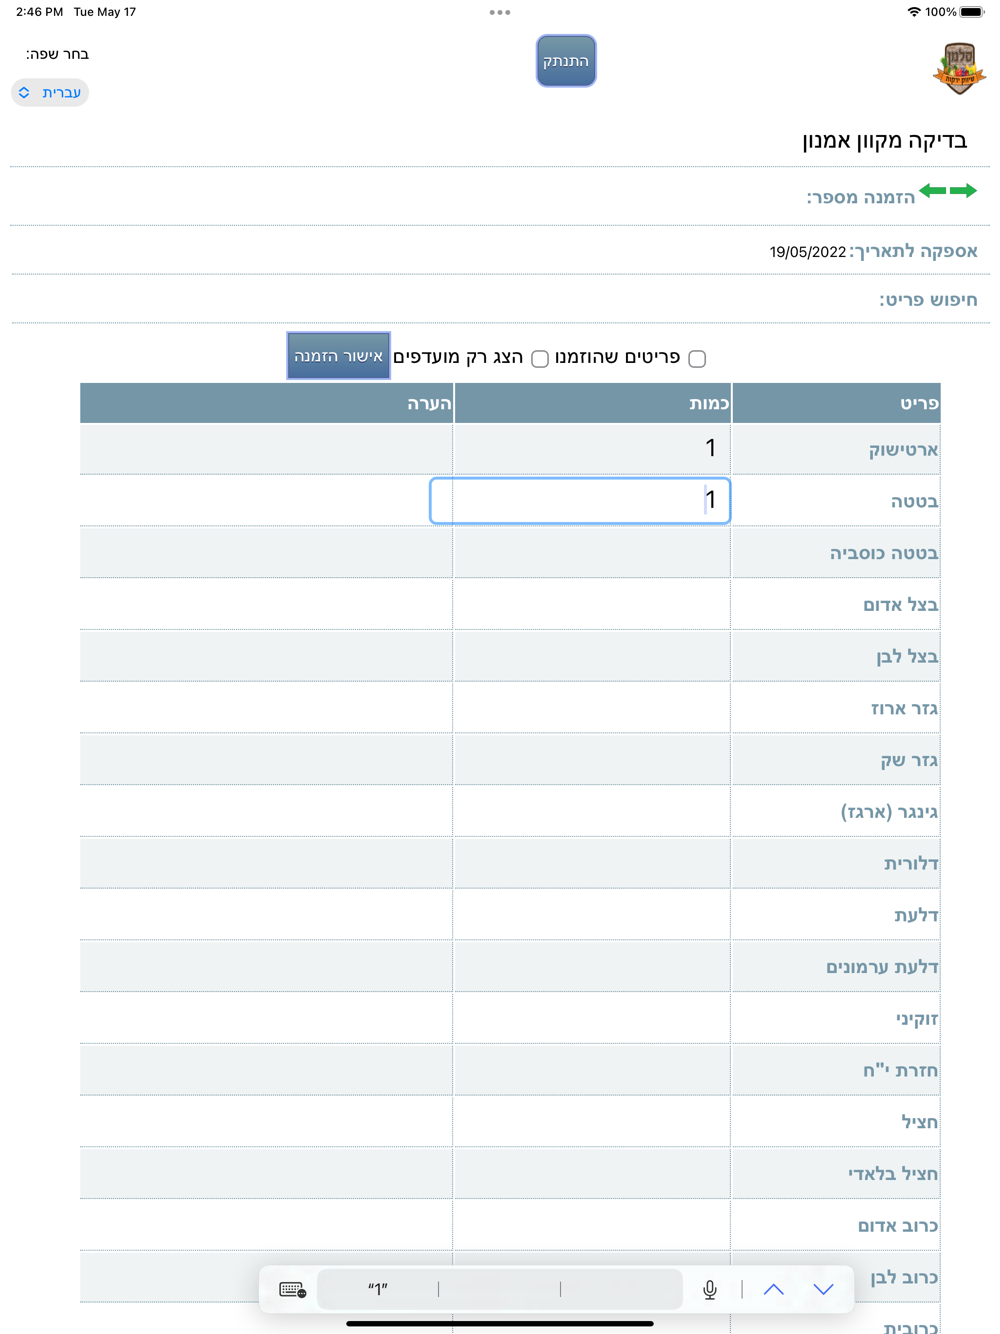
Task: Jump to previous field with the up chevron
Action: 774,1289
